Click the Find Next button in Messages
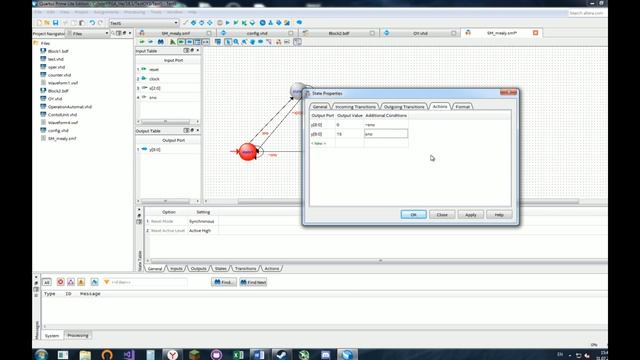This screenshot has width=640, height=360. [253, 282]
